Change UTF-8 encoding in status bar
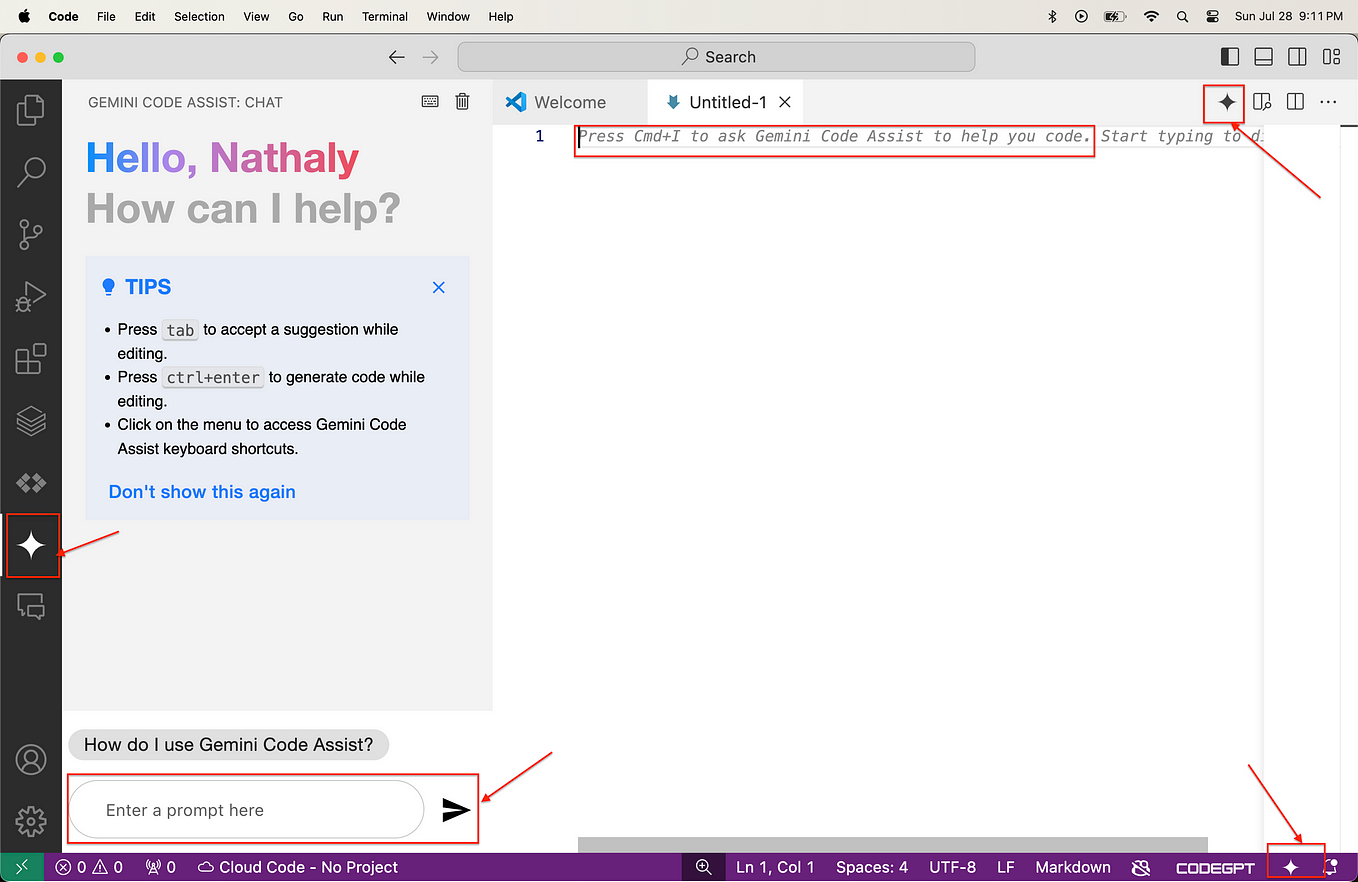Screen dimensions: 1358x882 (x=952, y=867)
